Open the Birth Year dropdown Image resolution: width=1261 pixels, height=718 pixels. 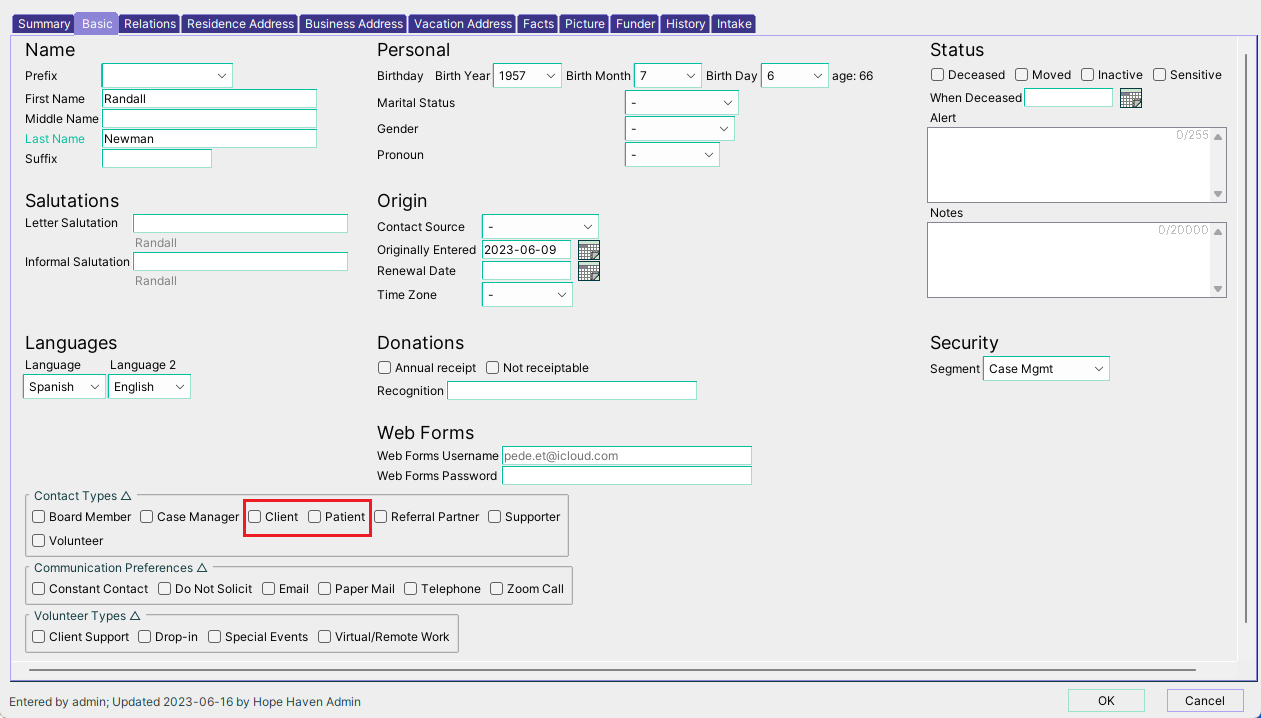click(528, 76)
